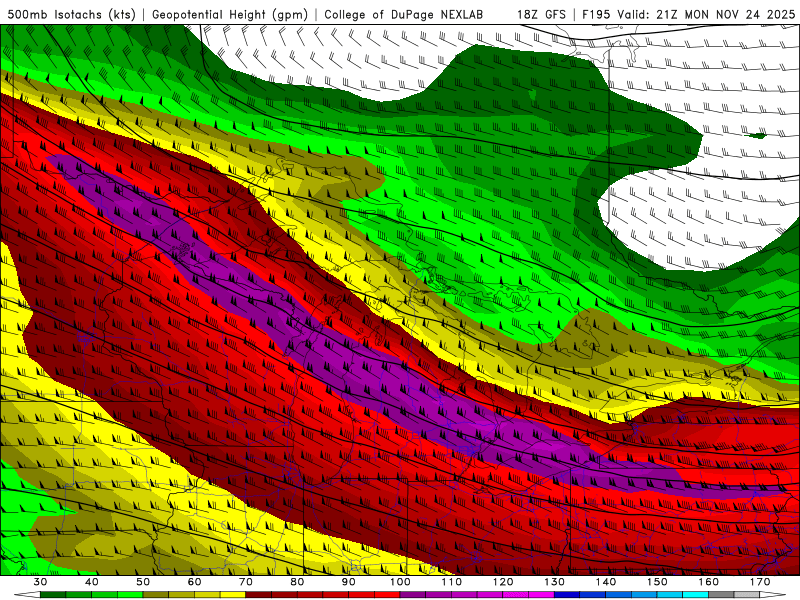This screenshot has height=600, width=800.
Task: Click the legend value '130'
Action: (555, 582)
